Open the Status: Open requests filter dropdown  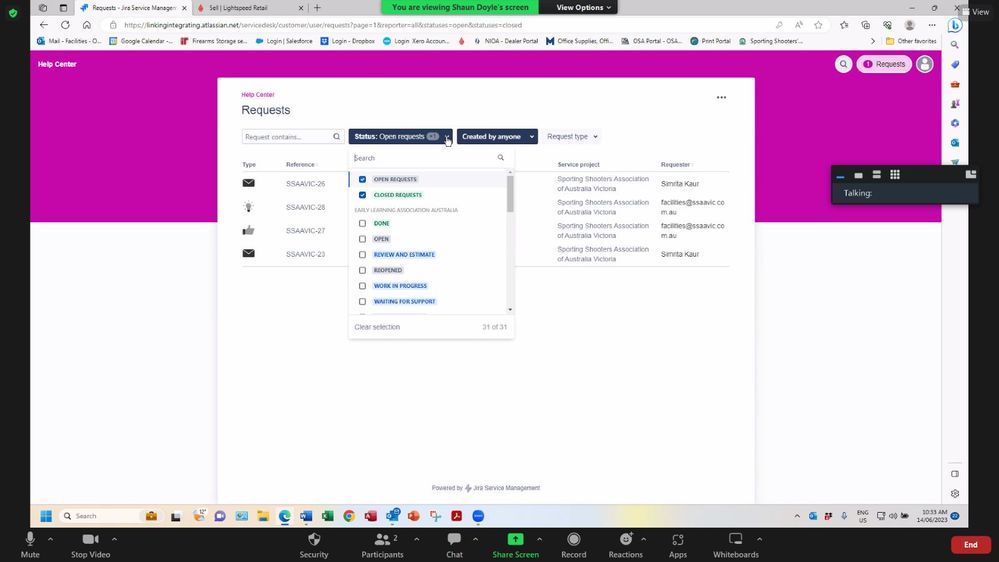400,136
